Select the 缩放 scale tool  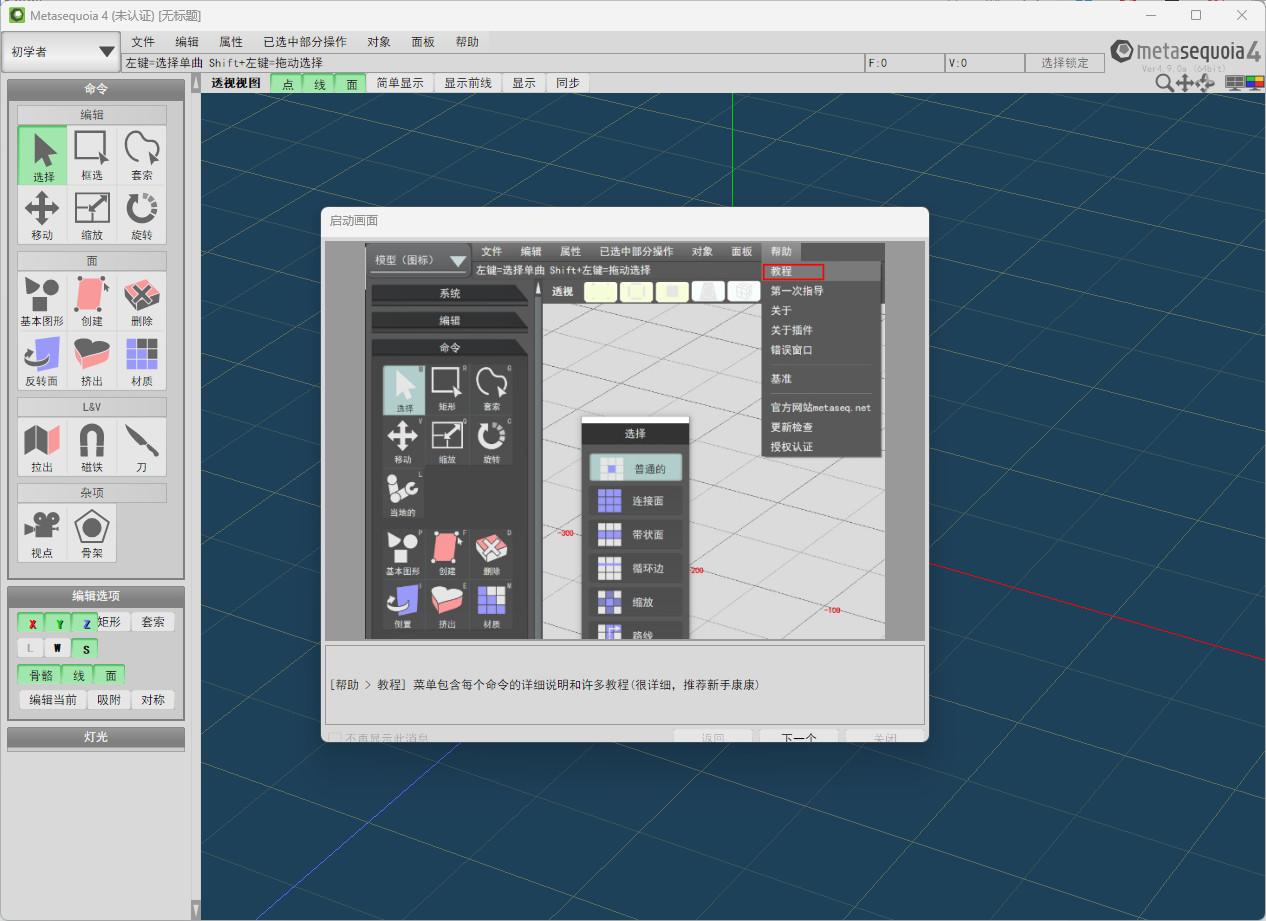point(92,215)
